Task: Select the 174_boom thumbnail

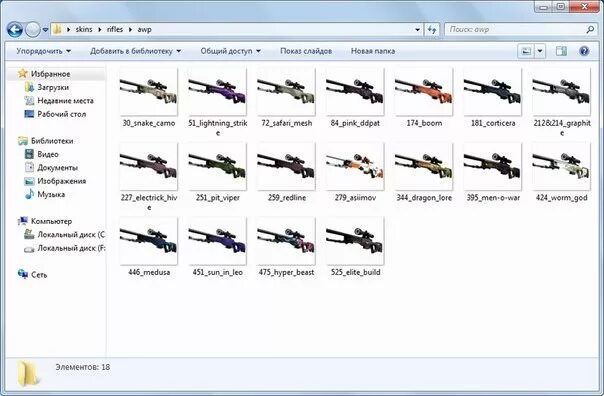Action: coord(424,92)
